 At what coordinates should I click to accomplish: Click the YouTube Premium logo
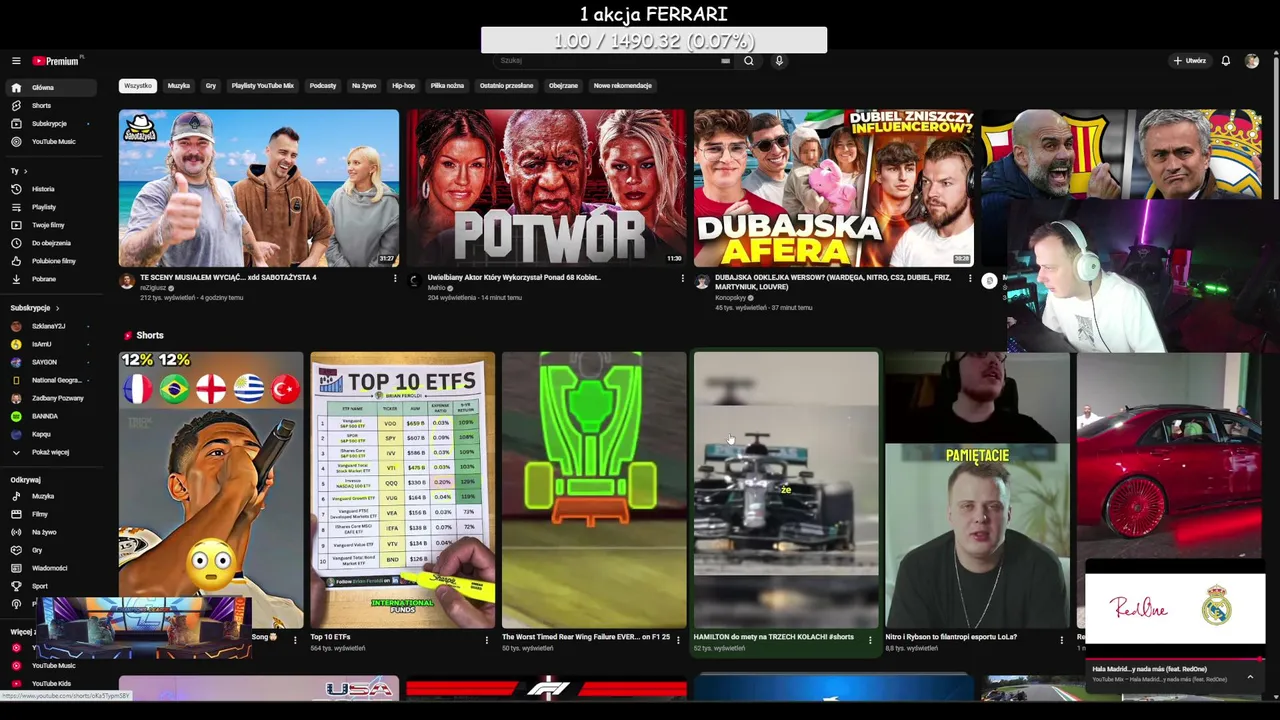[57, 61]
